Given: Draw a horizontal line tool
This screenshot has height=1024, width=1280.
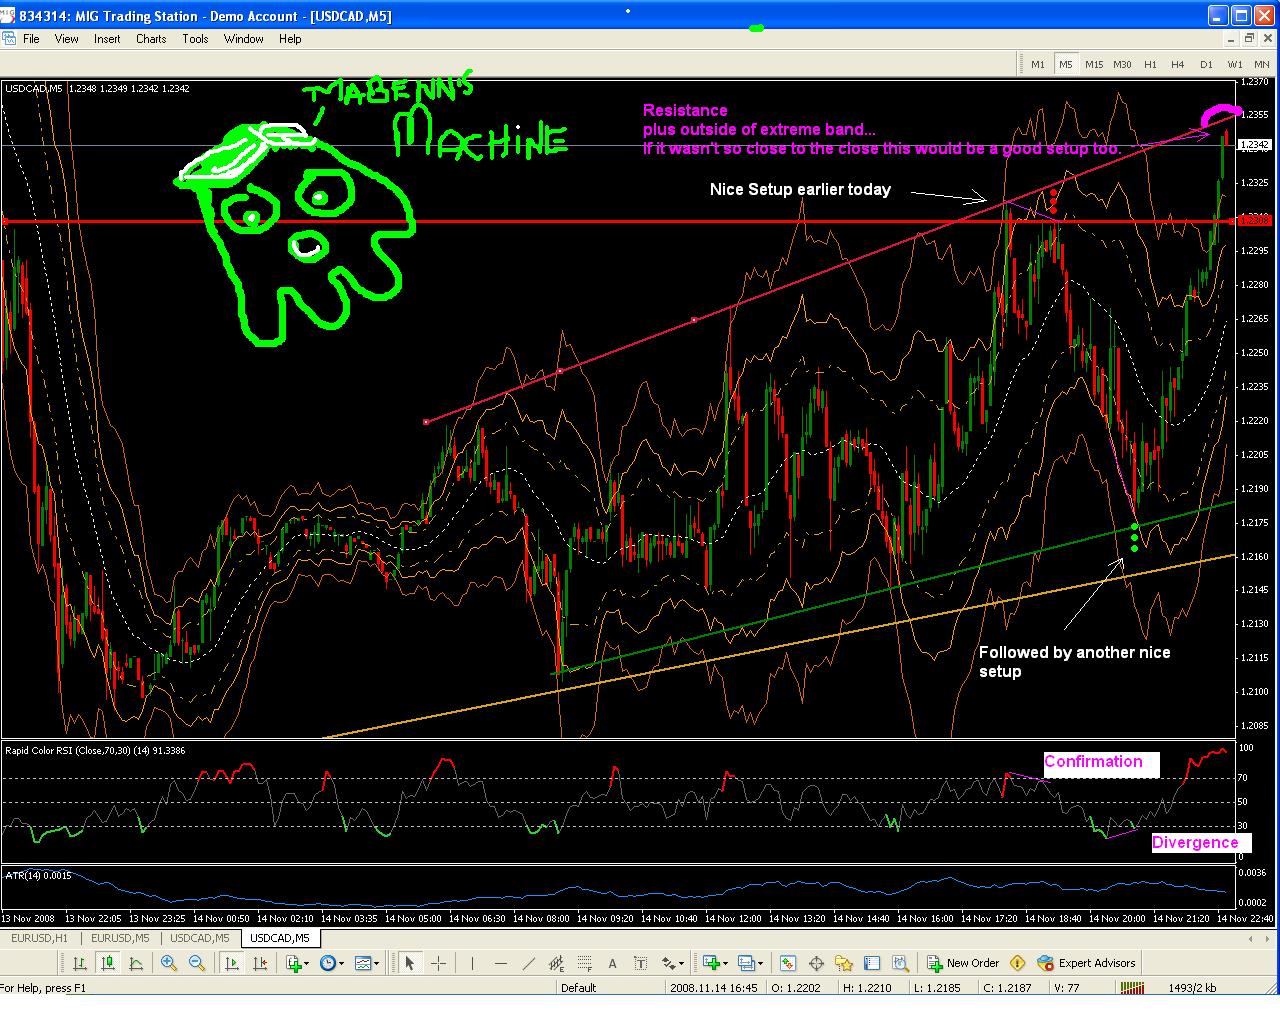Looking at the screenshot, I should point(501,963).
